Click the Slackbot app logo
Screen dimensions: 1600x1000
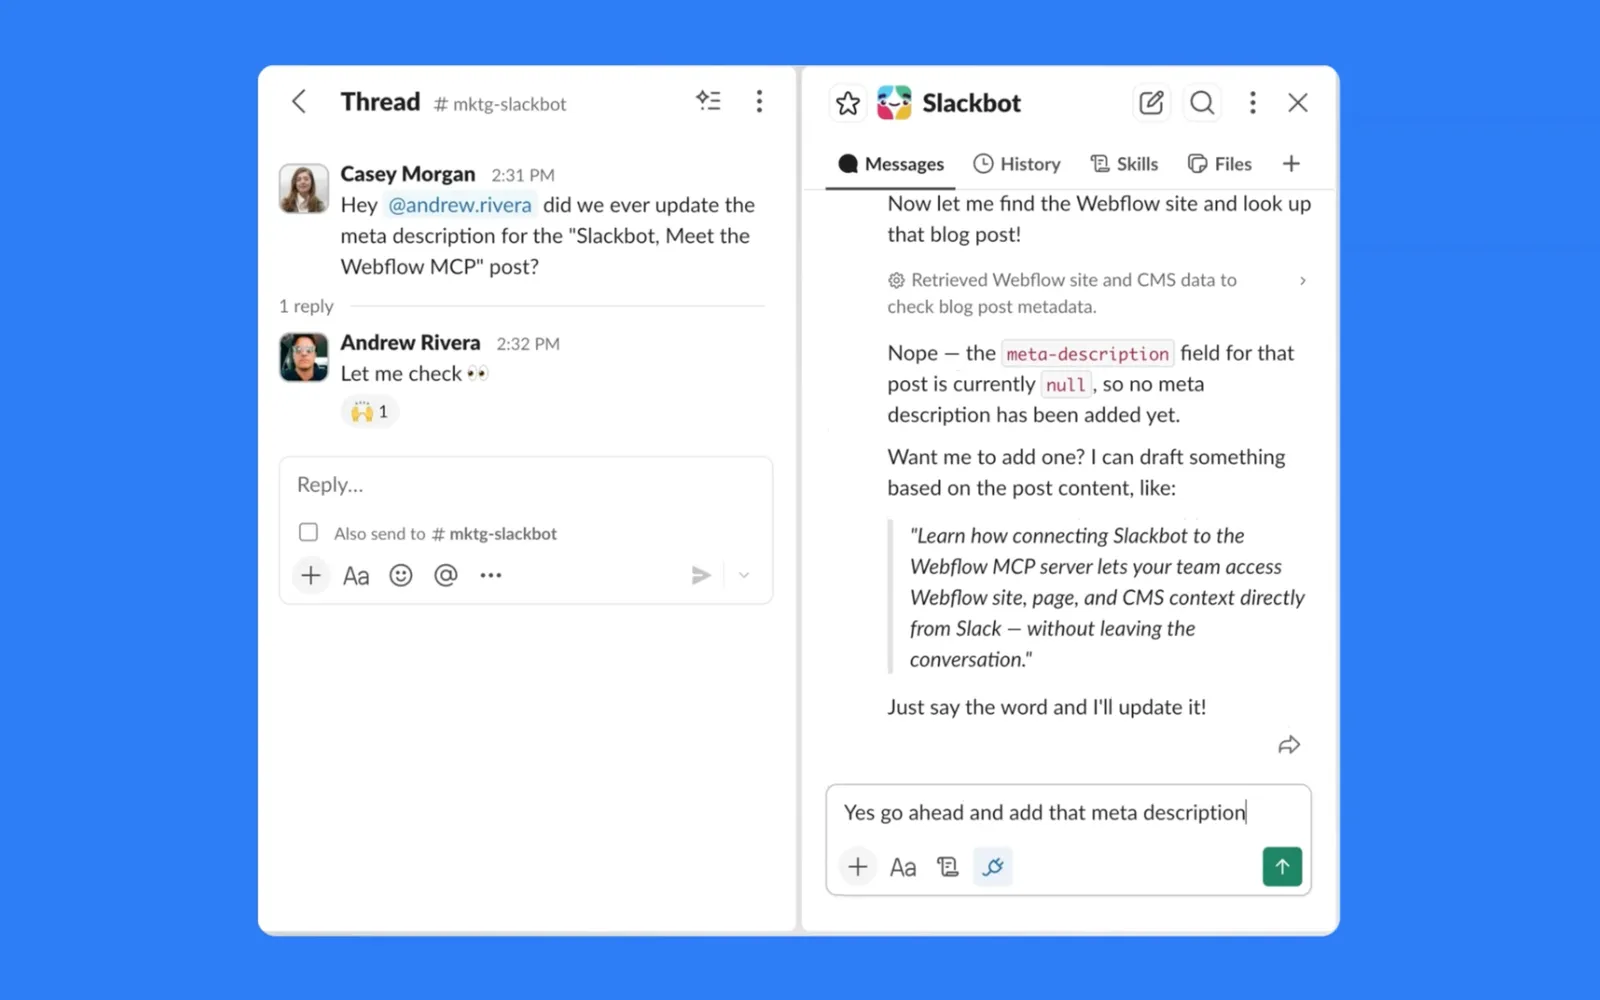point(894,103)
